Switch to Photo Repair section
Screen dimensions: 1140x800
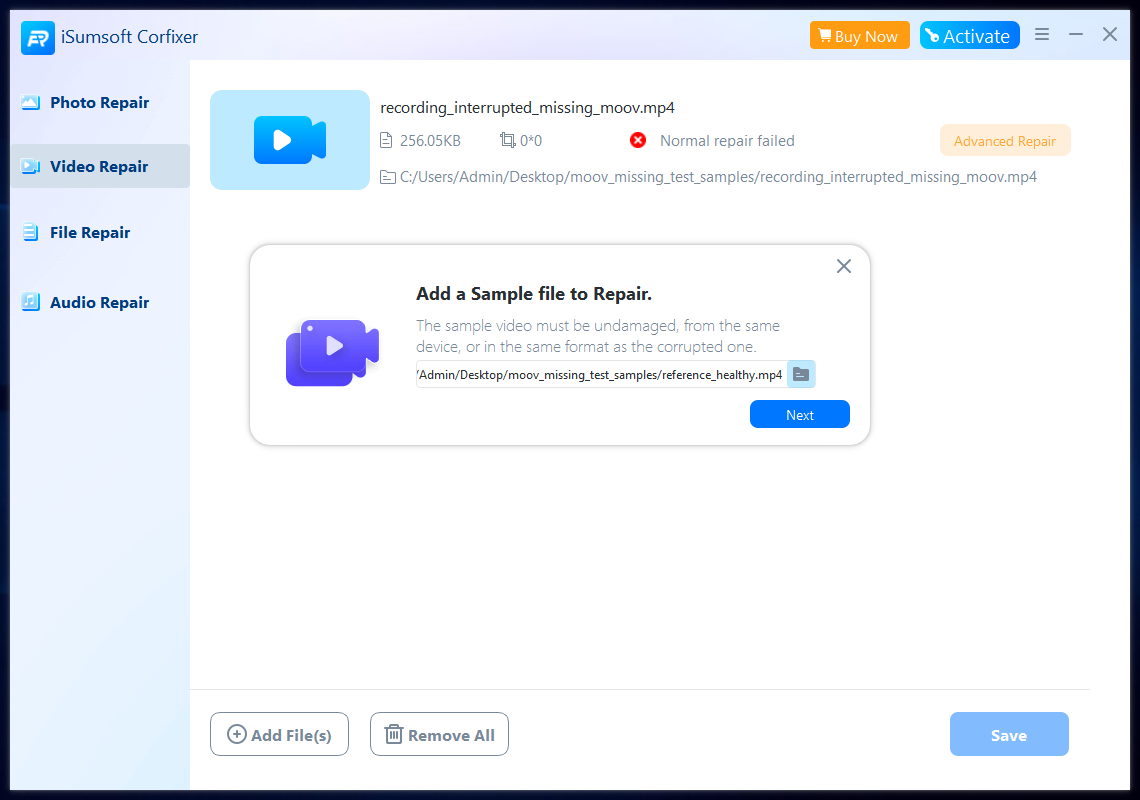pos(100,103)
